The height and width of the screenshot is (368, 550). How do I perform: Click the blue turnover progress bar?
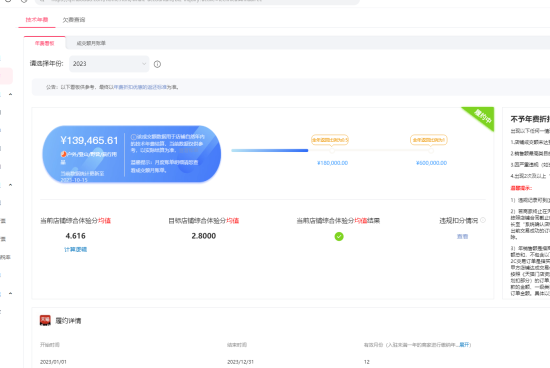coord(270,150)
